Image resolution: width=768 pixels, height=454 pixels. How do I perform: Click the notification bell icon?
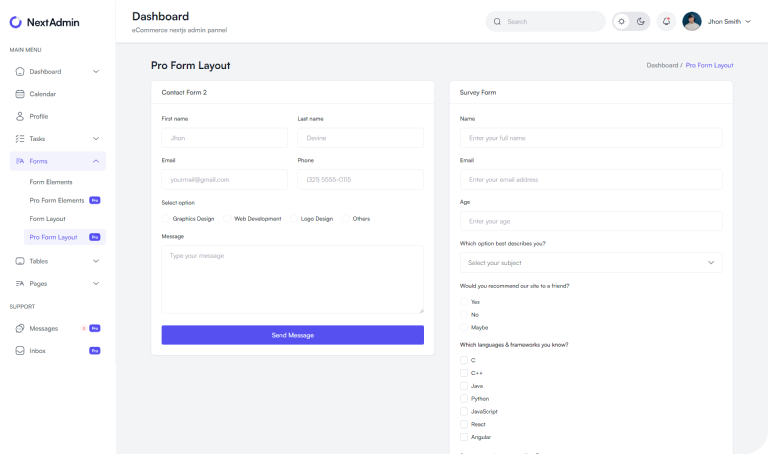point(666,21)
